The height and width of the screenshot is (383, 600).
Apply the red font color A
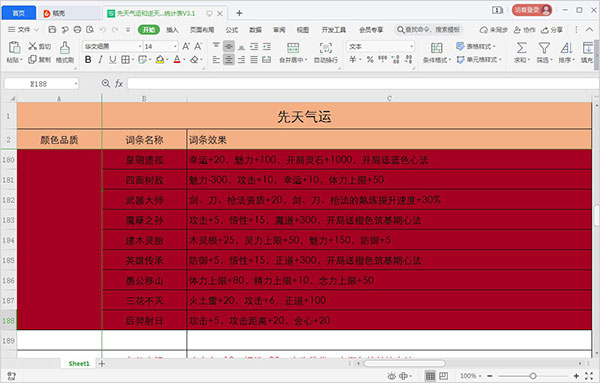(177, 59)
